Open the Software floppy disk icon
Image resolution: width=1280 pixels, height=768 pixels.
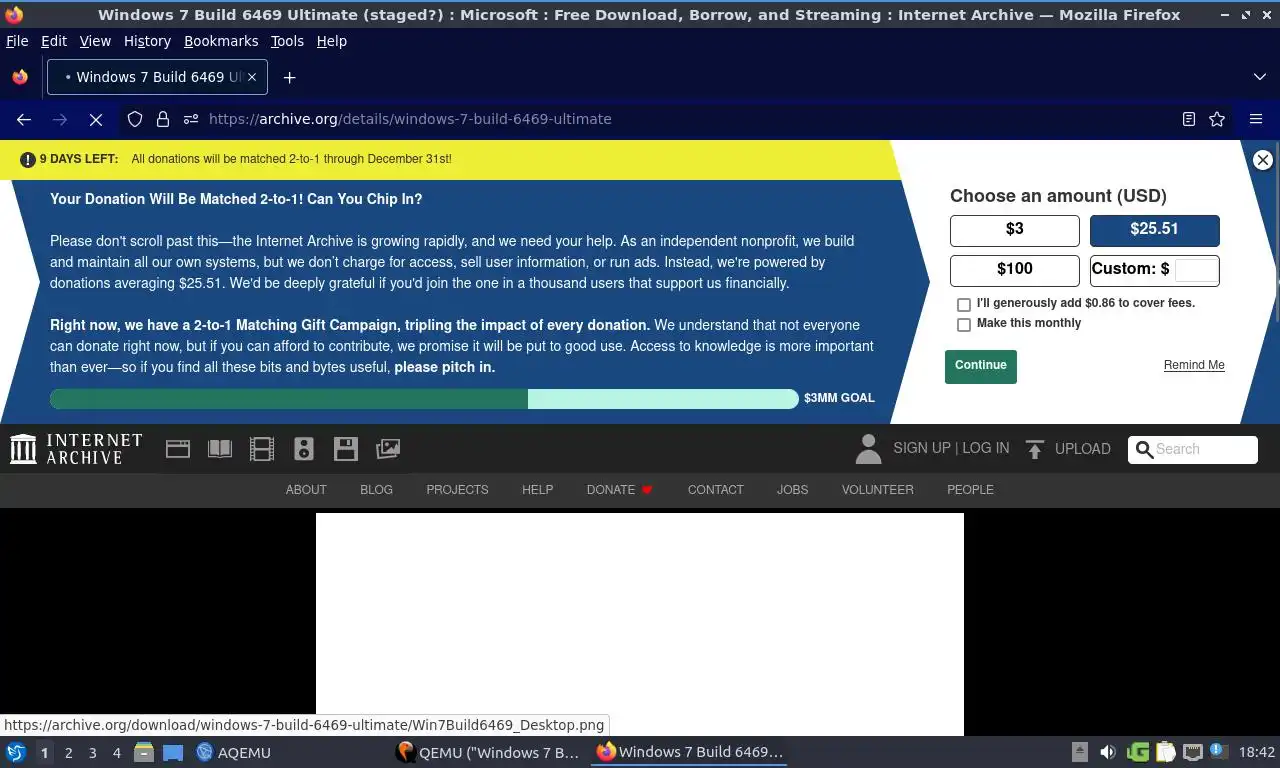[x=346, y=449]
